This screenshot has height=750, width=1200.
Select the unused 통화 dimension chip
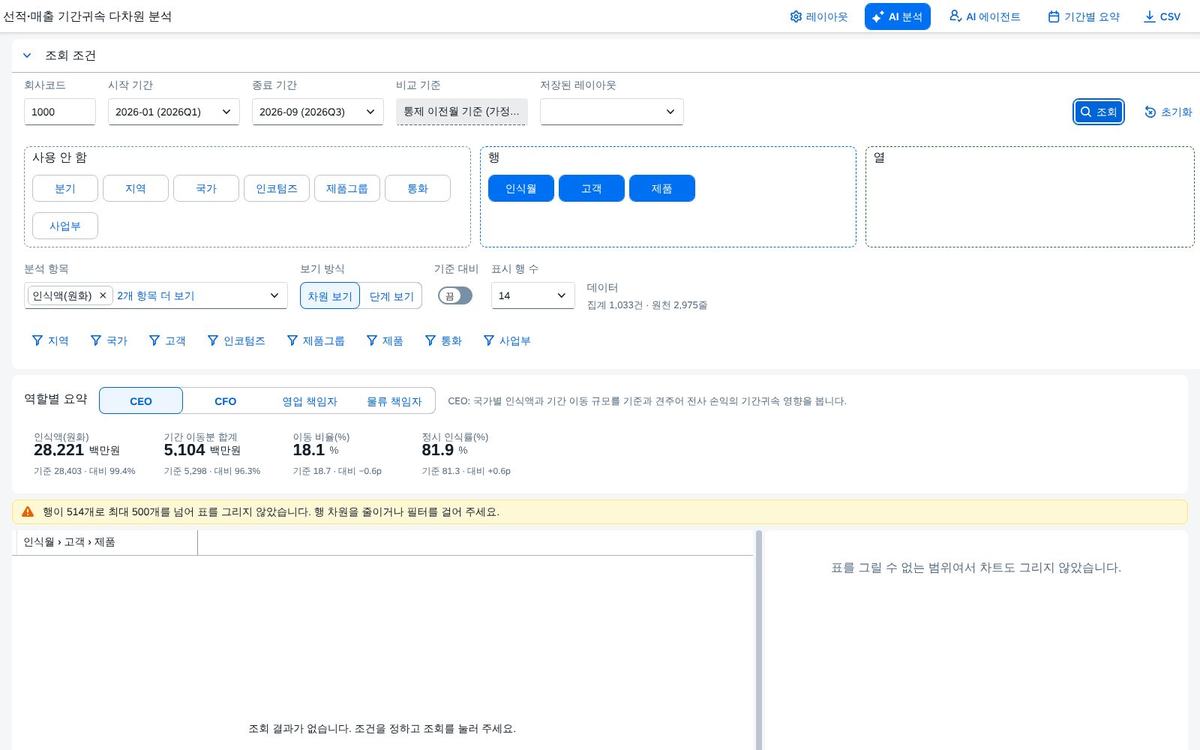(x=417, y=188)
